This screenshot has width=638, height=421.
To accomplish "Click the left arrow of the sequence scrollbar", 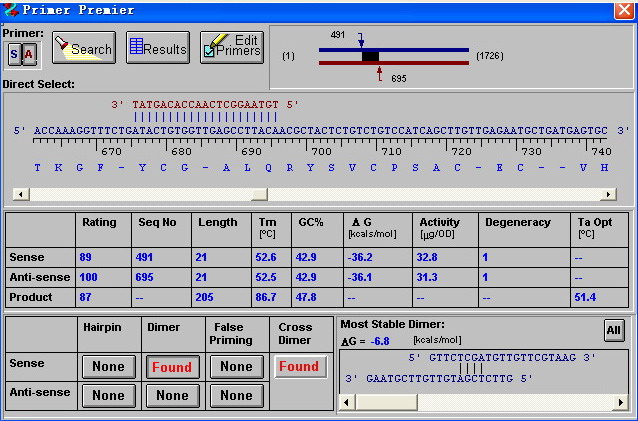I will click(21, 194).
